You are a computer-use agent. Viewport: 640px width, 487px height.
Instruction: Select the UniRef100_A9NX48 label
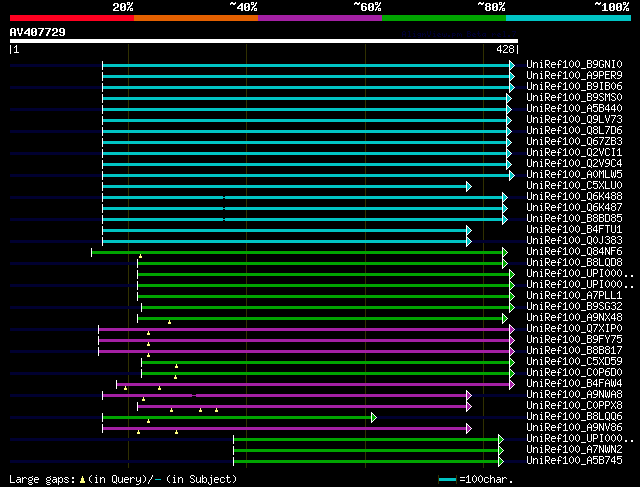point(574,318)
